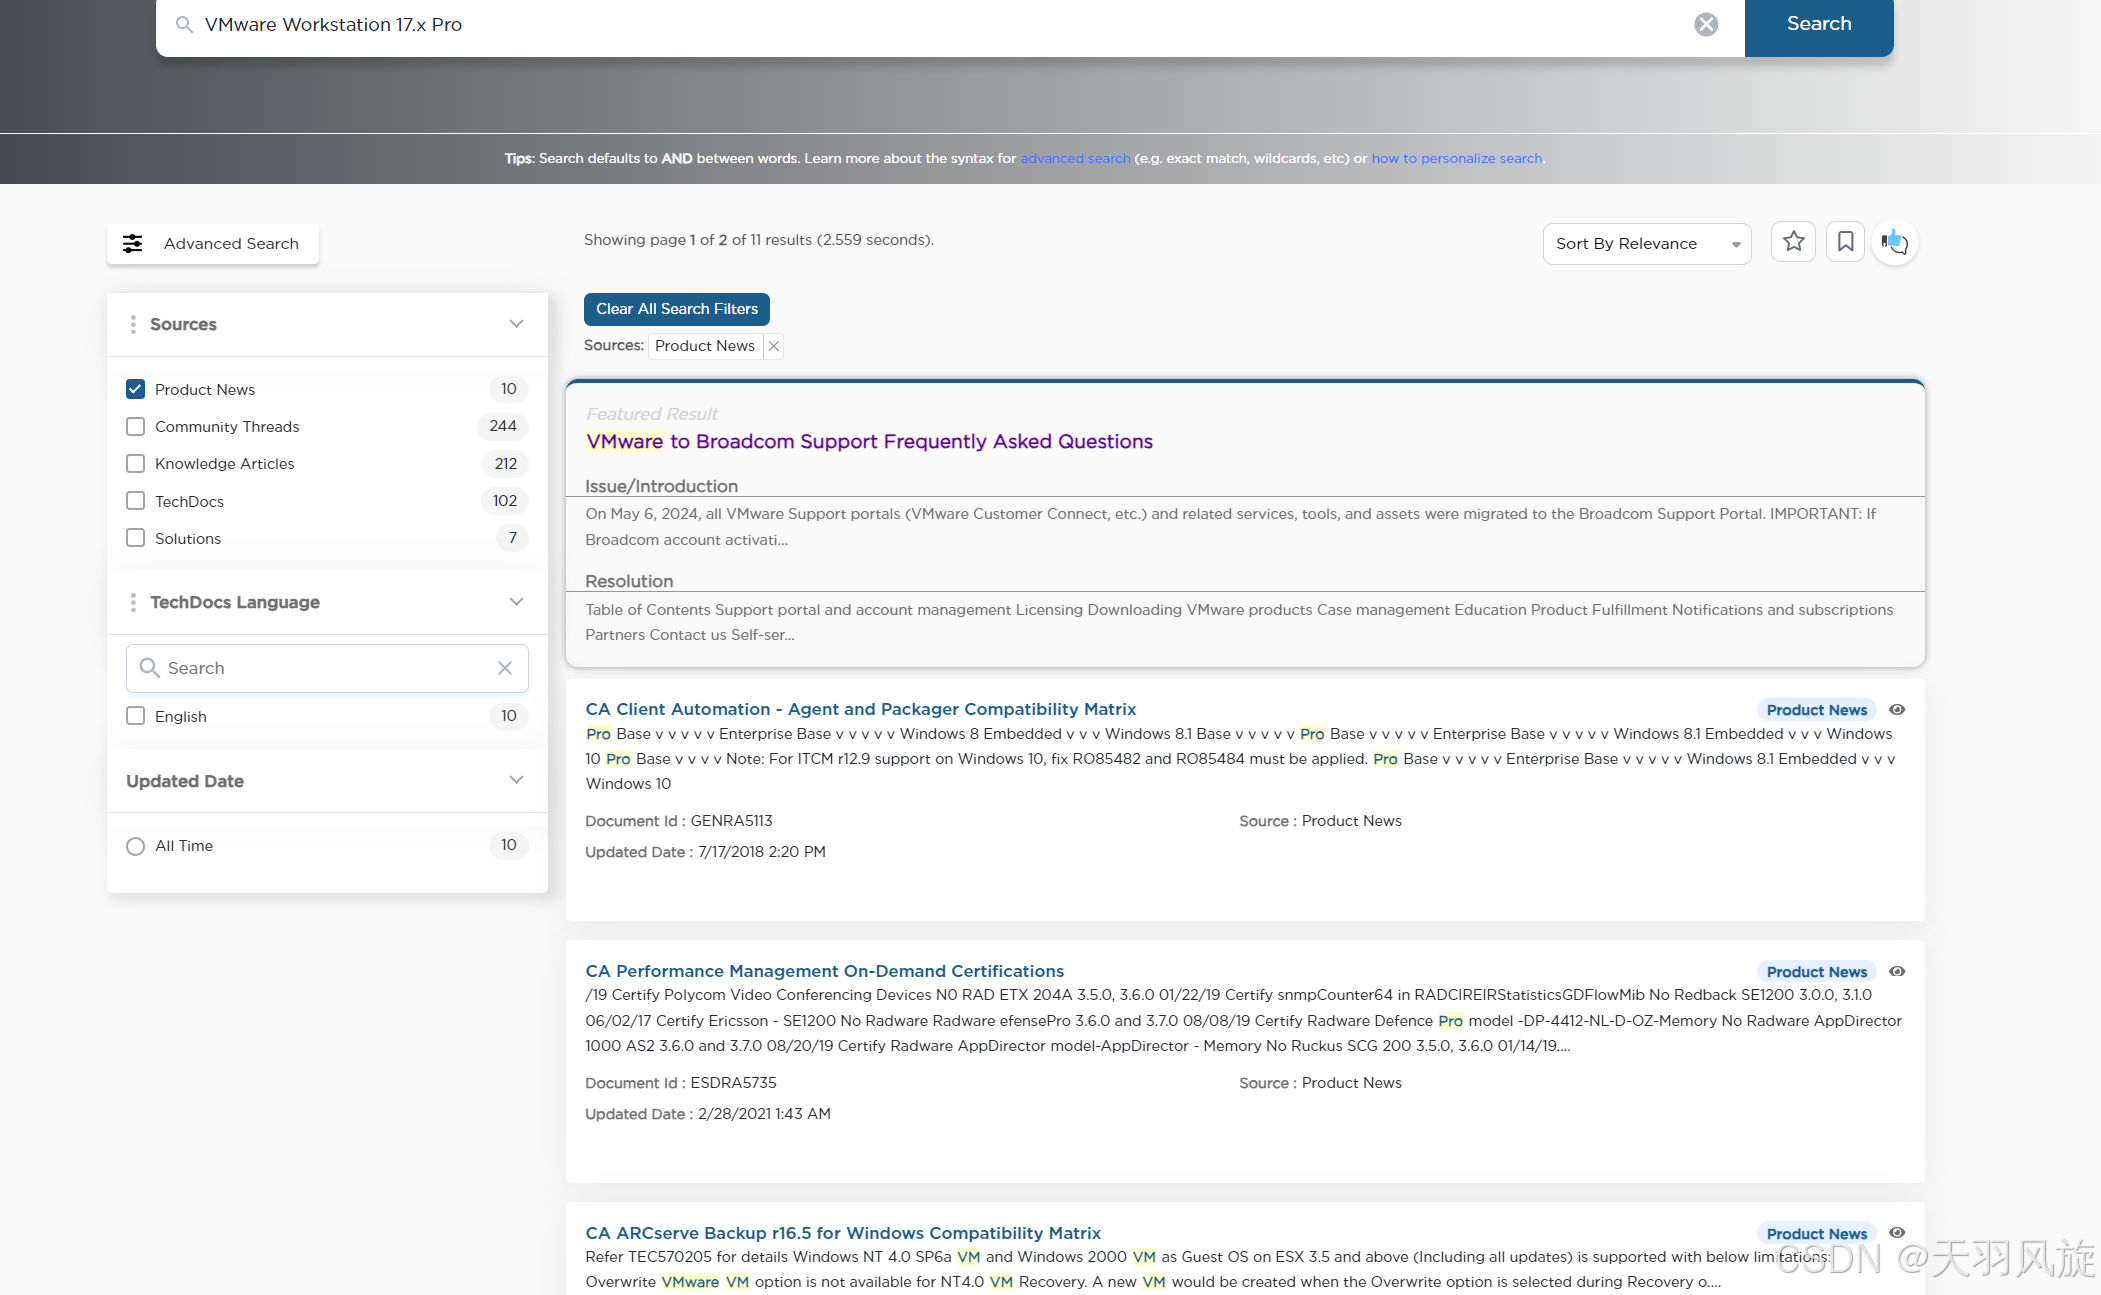2101x1295 pixels.
Task: Click the star favorite icon
Action: pos(1793,241)
